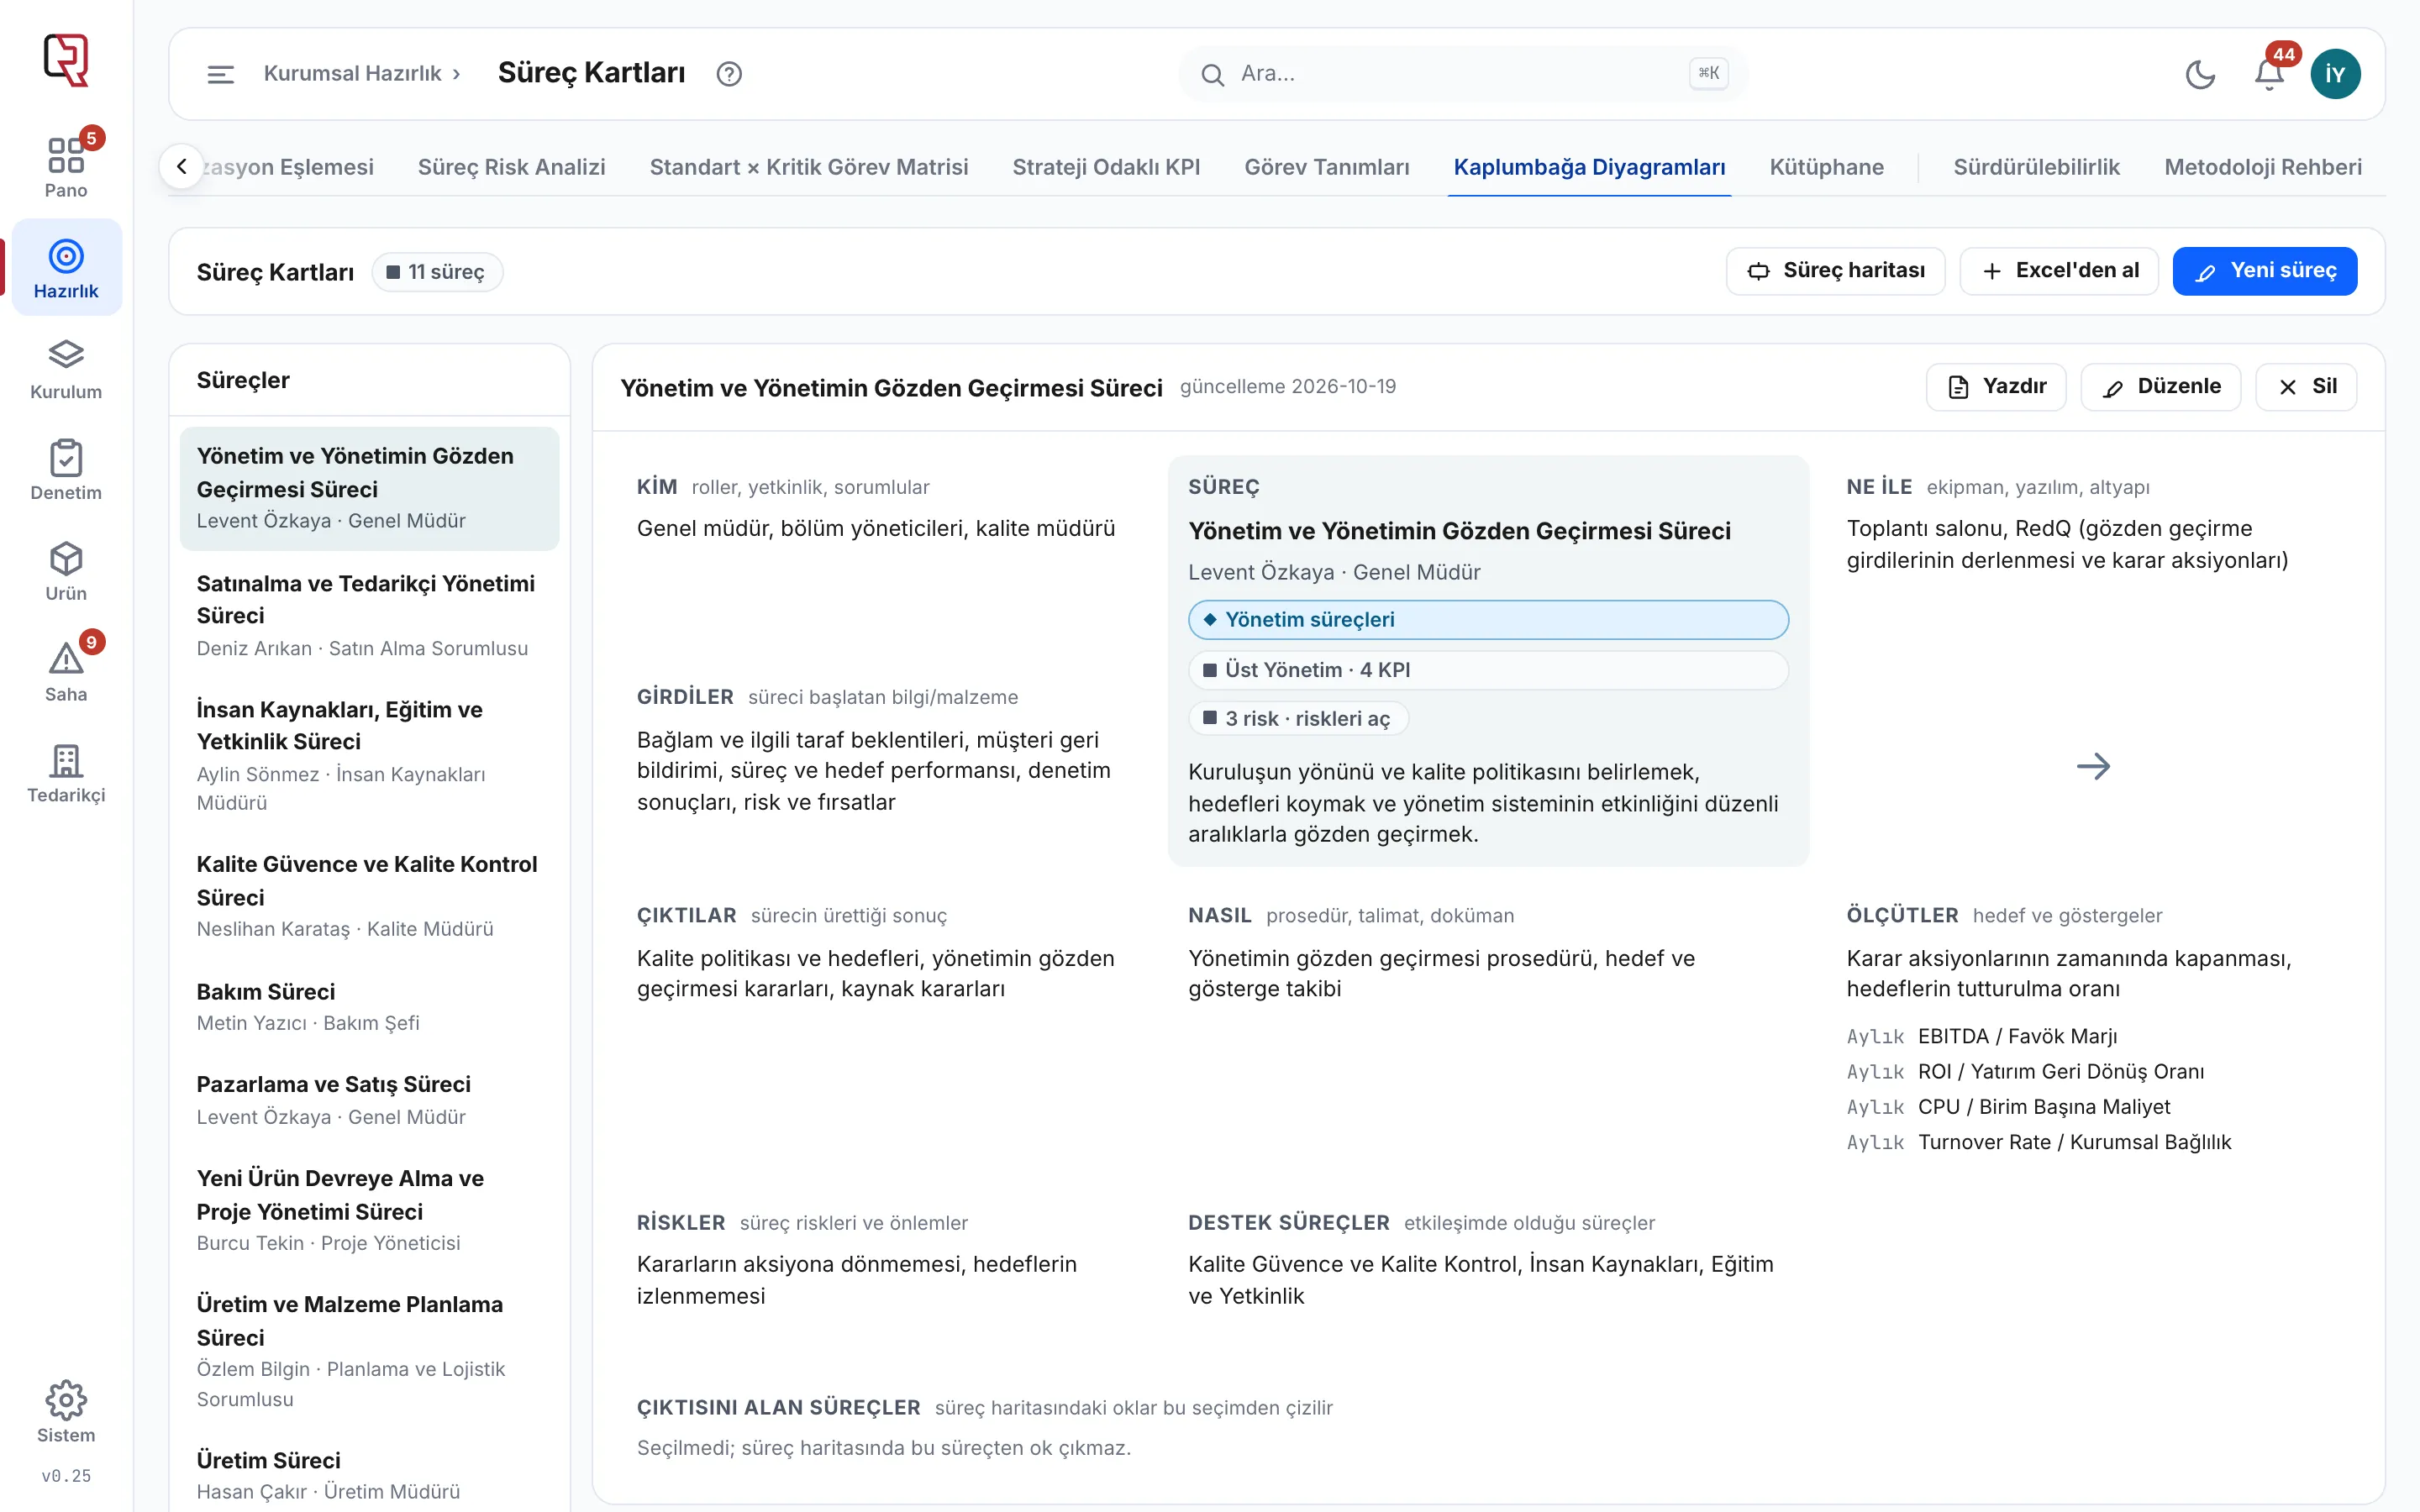Screen dimensions: 2420x1512
Task: Click the Süreç haritası button
Action: (x=1835, y=271)
